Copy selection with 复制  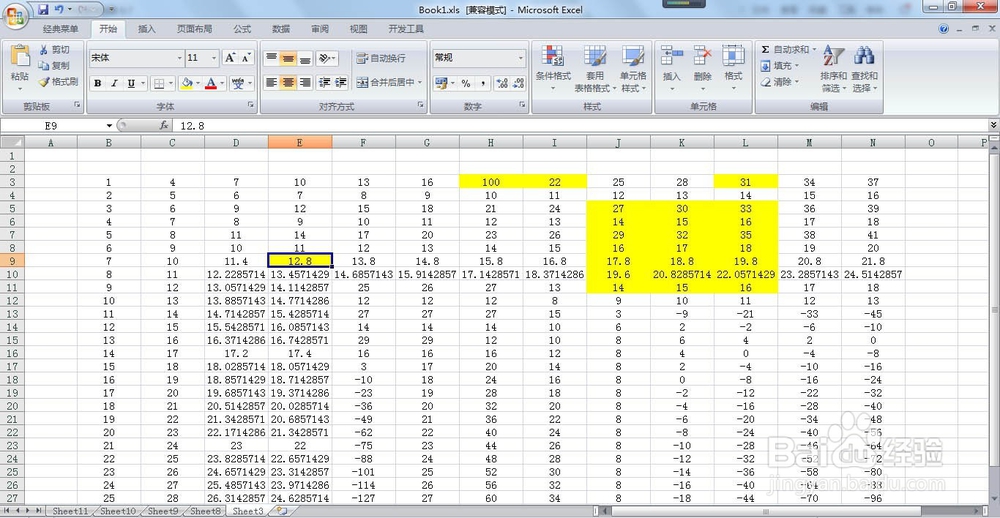pos(54,65)
